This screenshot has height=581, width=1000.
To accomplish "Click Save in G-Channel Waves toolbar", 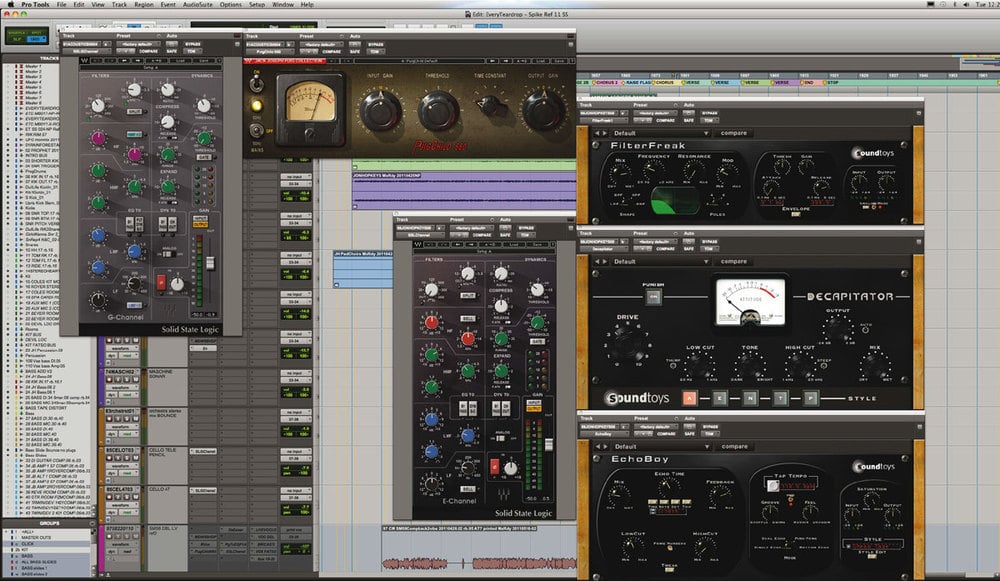I will pyautogui.click(x=203, y=61).
